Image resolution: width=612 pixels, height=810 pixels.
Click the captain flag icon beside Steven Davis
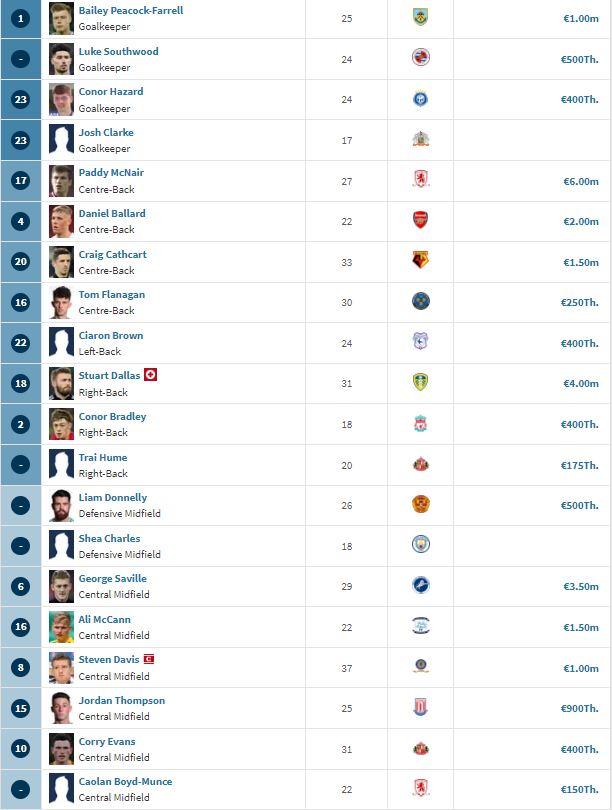coord(149,659)
